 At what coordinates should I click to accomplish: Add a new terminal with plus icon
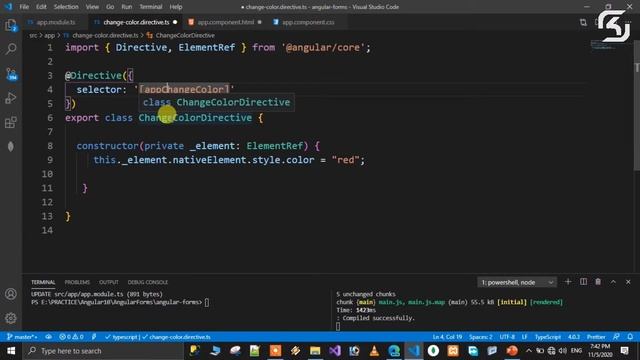(x=568, y=282)
